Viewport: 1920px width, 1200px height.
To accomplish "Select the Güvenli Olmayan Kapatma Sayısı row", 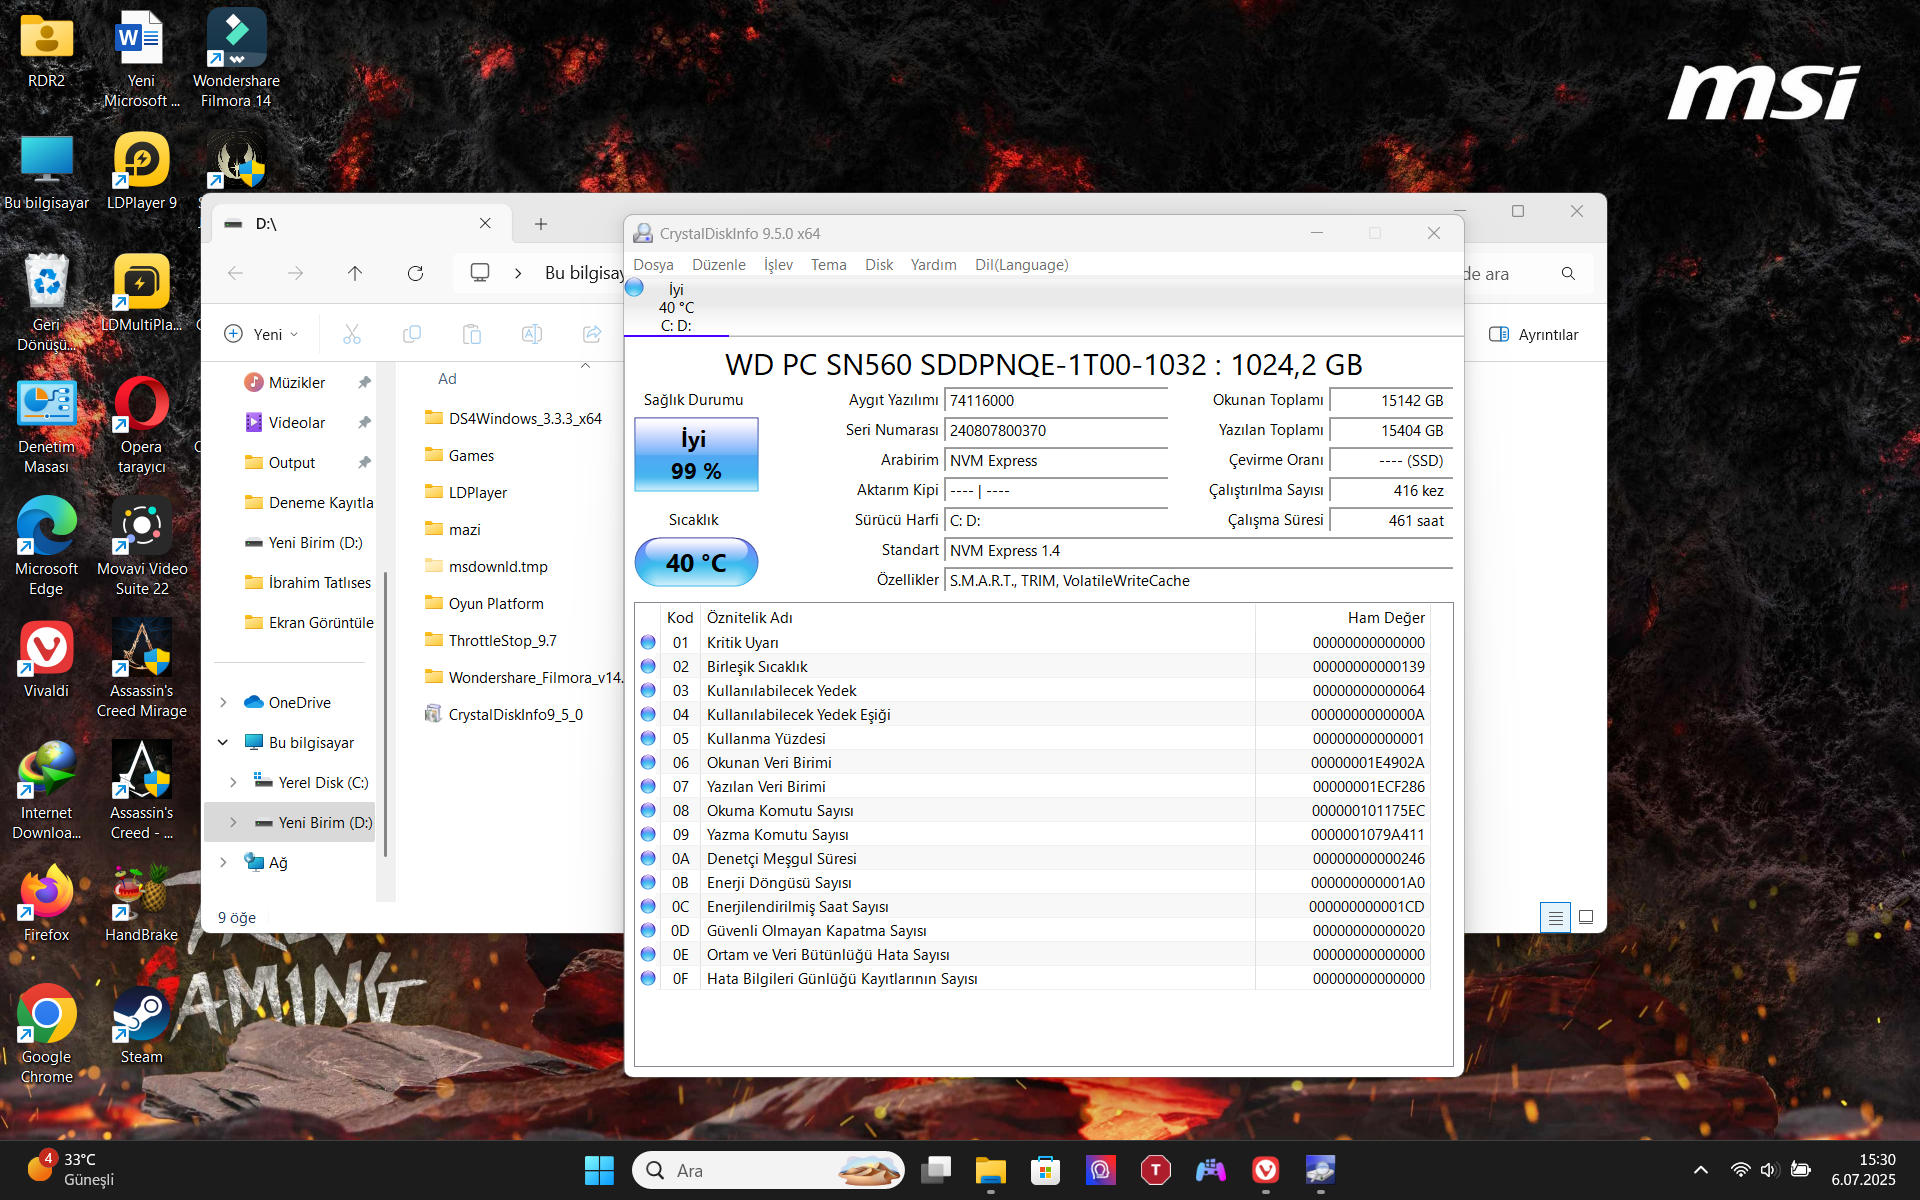I will pyautogui.click(x=1034, y=930).
